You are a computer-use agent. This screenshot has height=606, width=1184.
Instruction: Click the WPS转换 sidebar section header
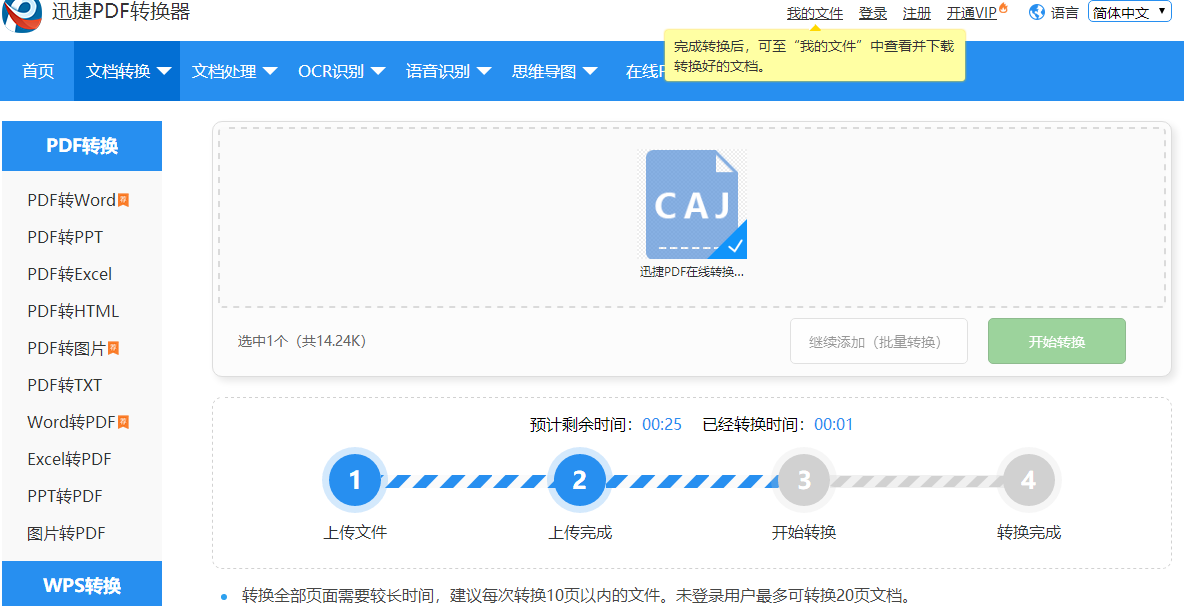[81, 583]
